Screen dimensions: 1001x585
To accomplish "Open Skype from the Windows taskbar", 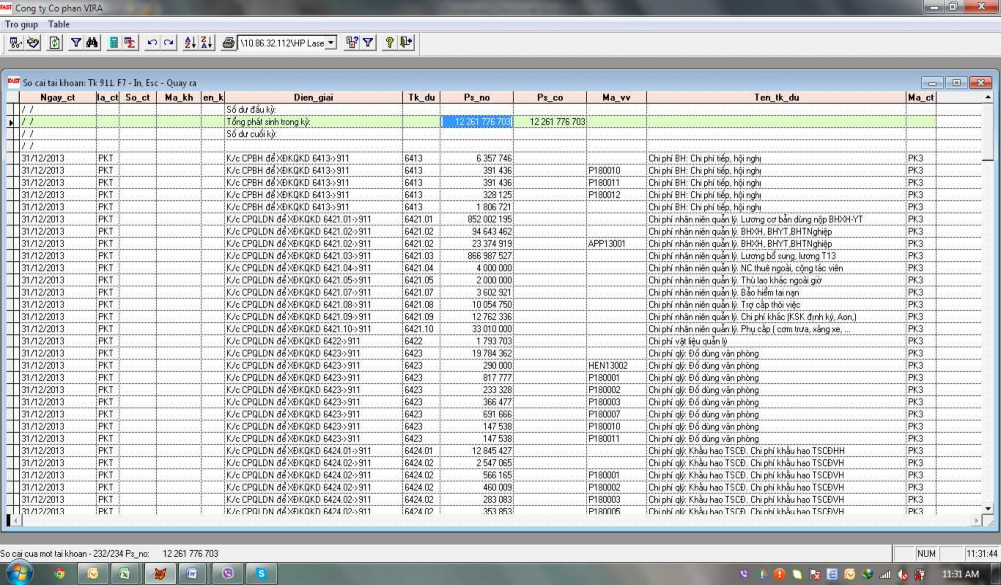I will coord(262,575).
